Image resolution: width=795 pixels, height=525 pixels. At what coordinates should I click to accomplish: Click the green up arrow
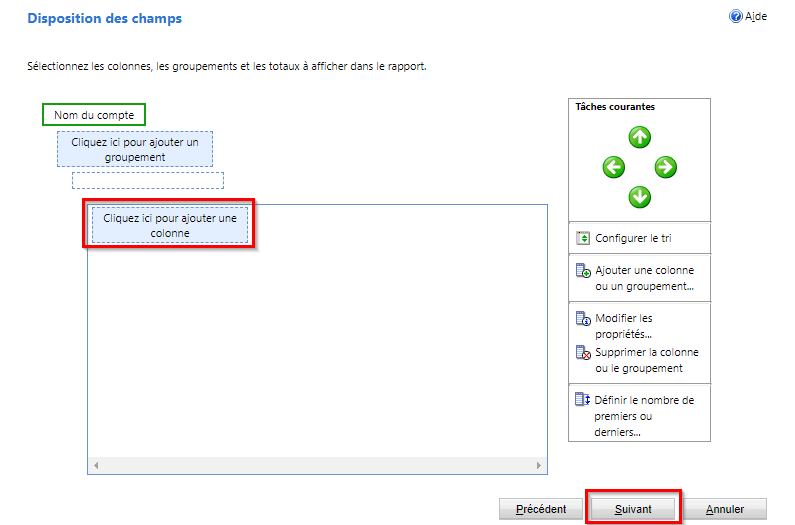click(x=639, y=137)
